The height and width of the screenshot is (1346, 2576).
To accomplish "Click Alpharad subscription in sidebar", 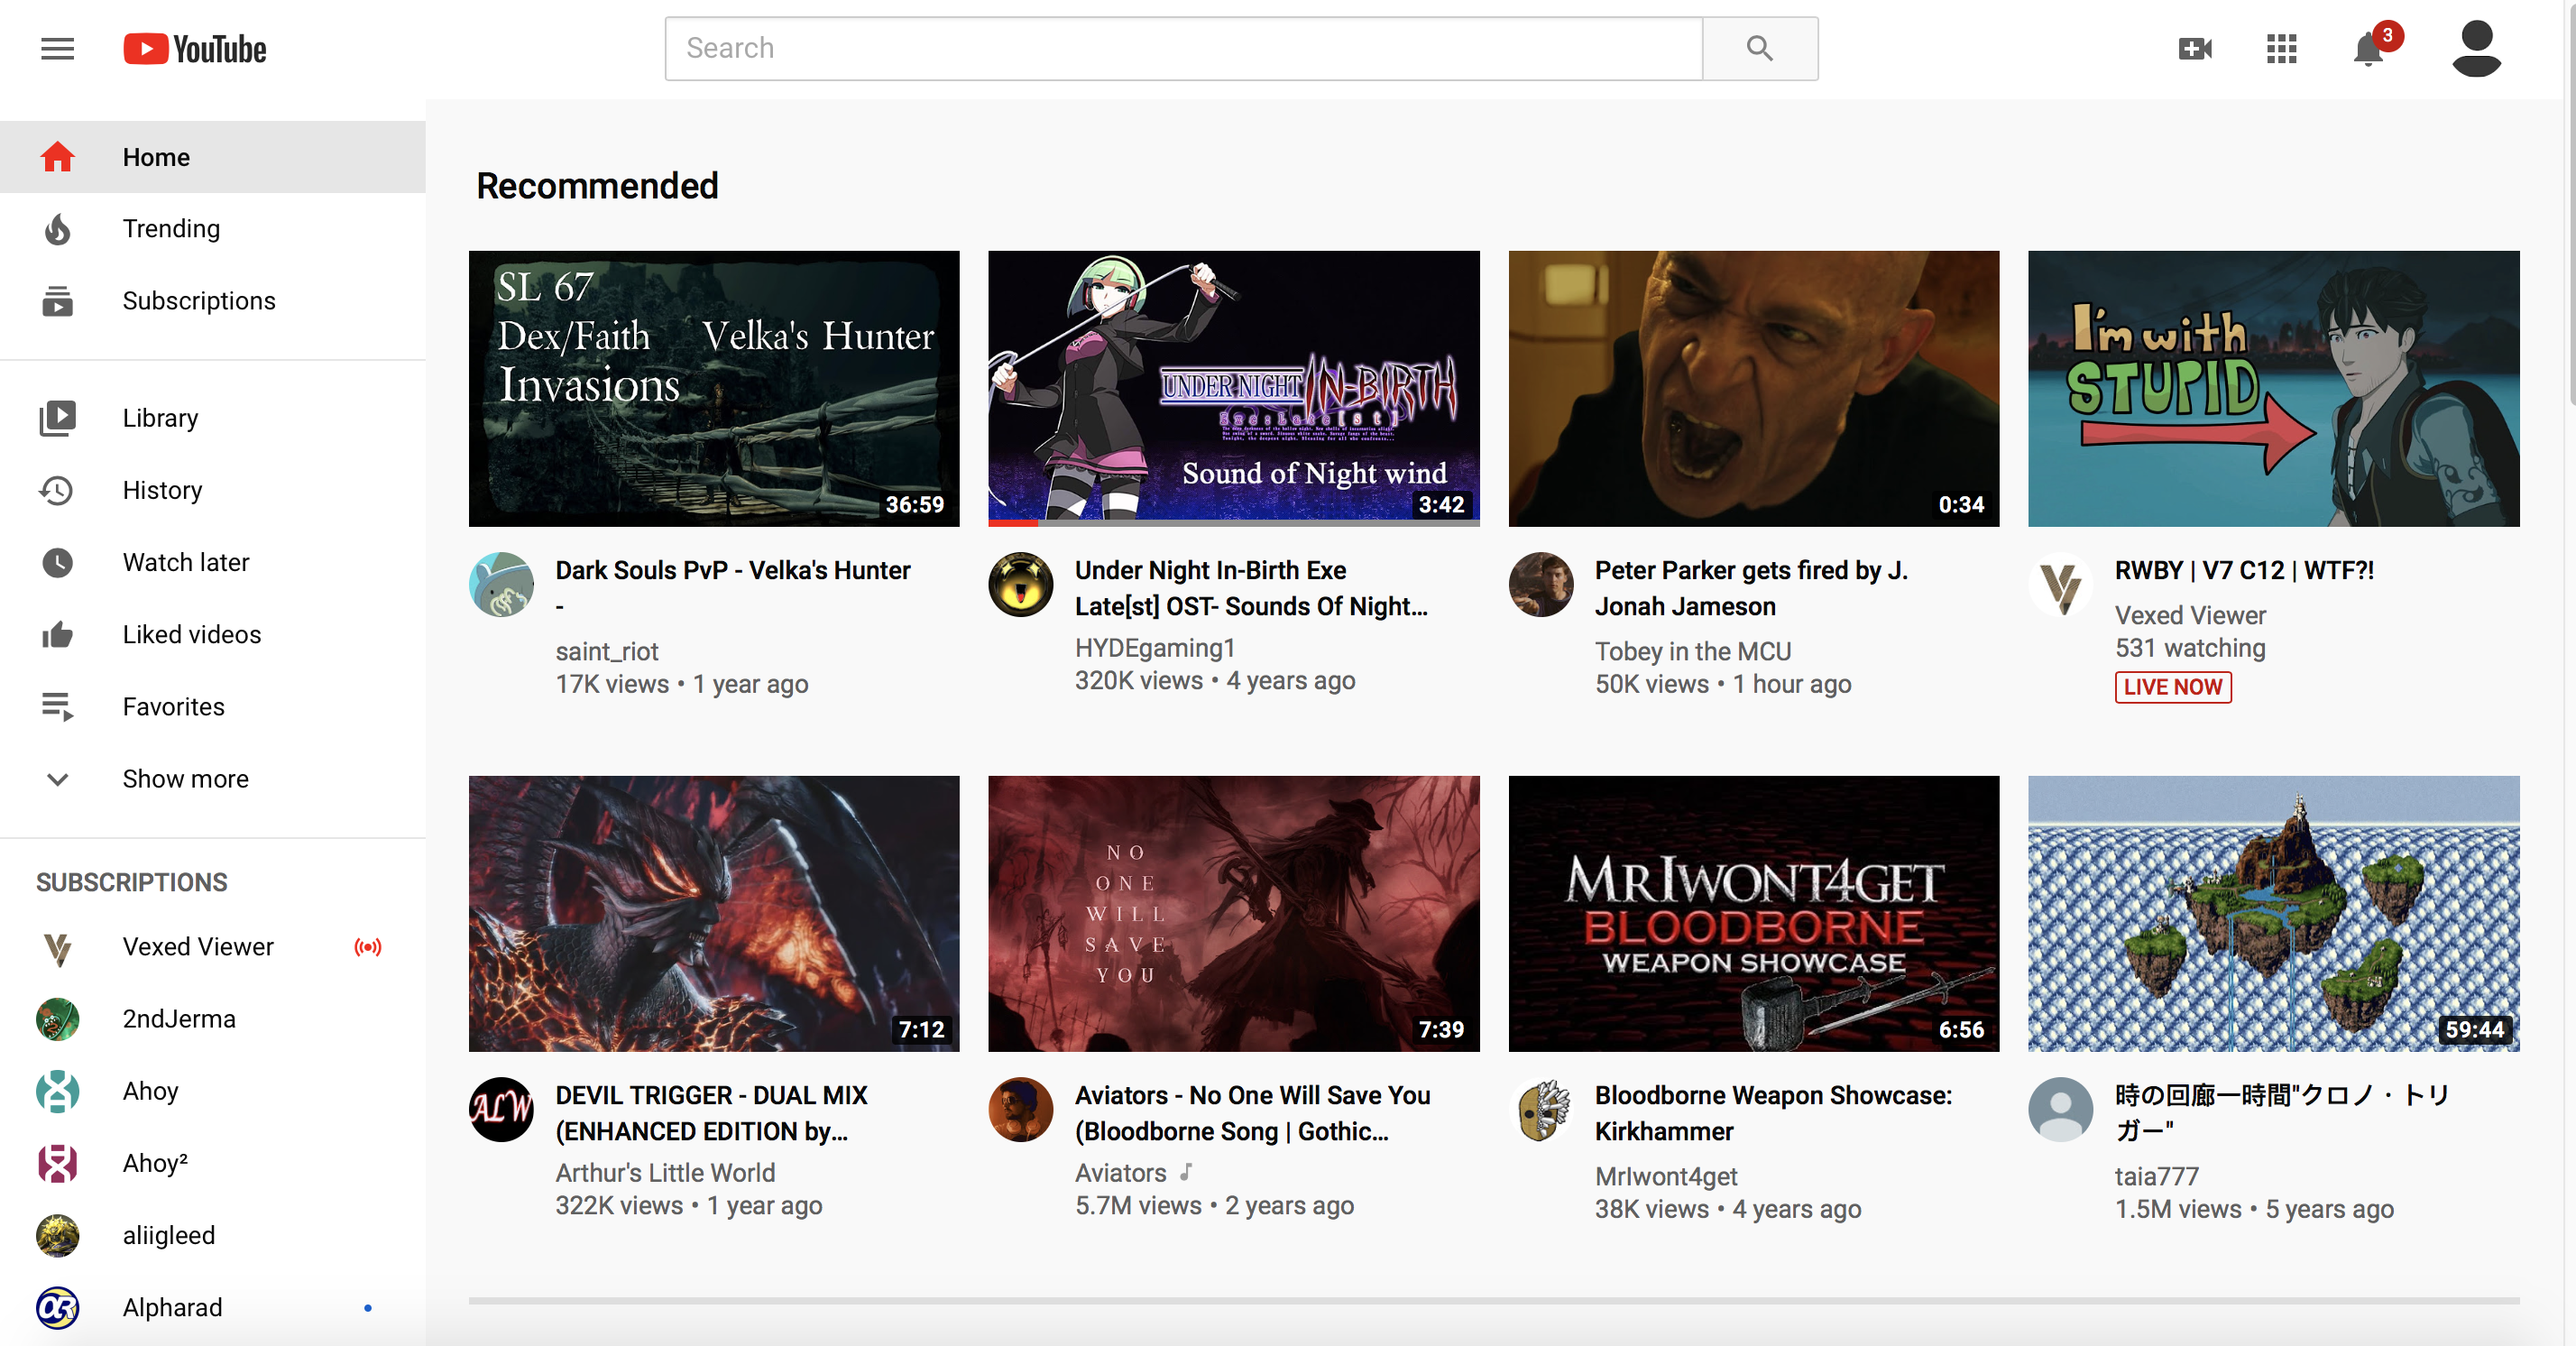I will click(x=212, y=1307).
